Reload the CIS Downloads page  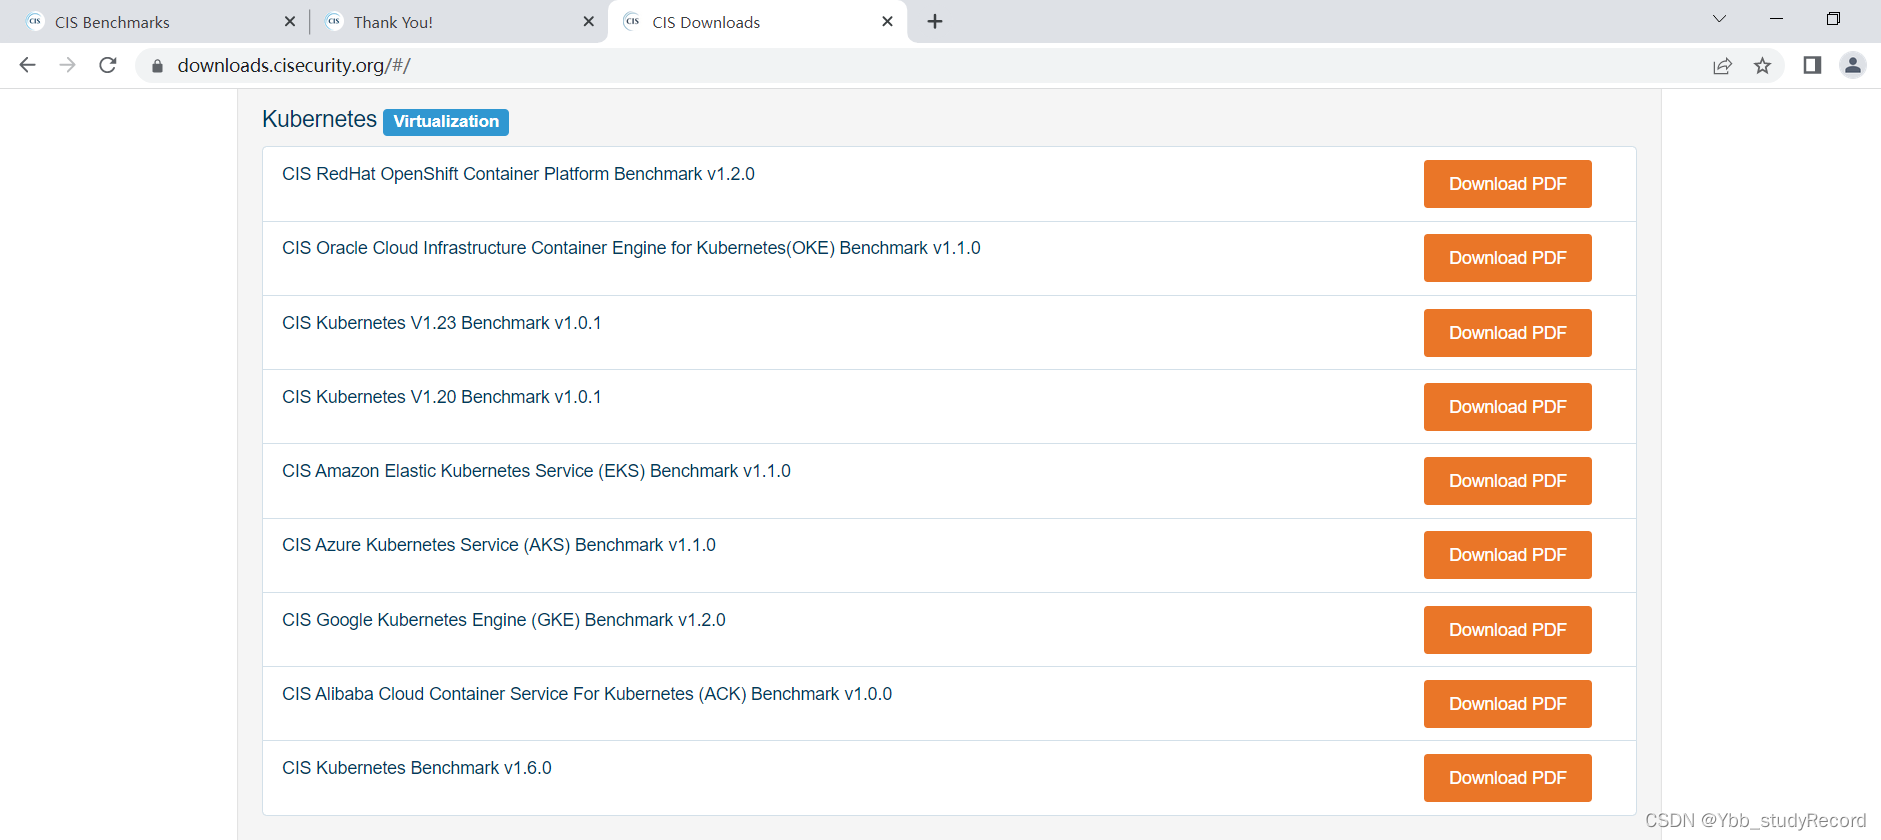coord(108,65)
